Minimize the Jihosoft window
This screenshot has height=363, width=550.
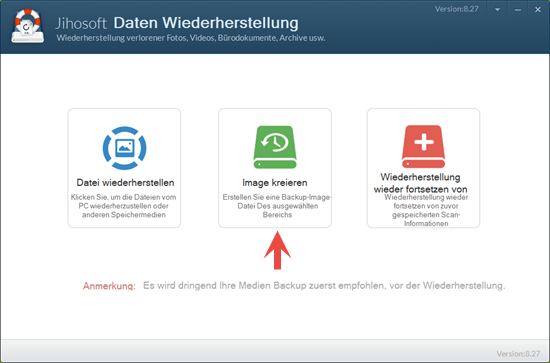[518, 10]
